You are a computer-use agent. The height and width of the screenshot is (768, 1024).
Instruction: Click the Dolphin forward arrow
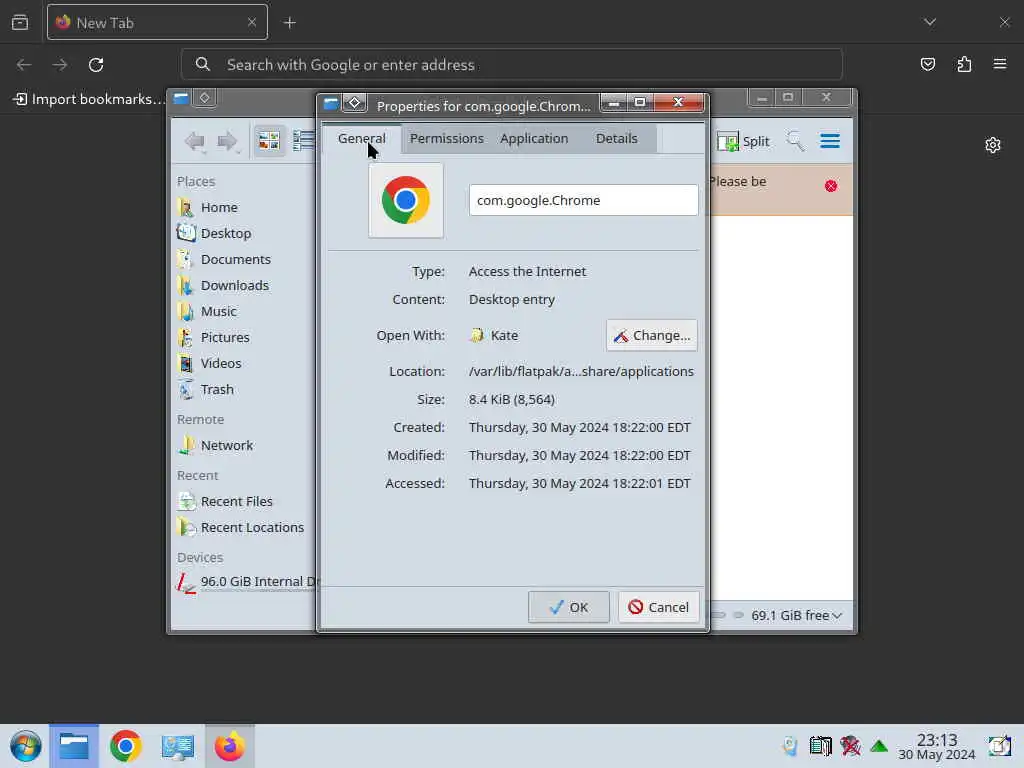[227, 141]
